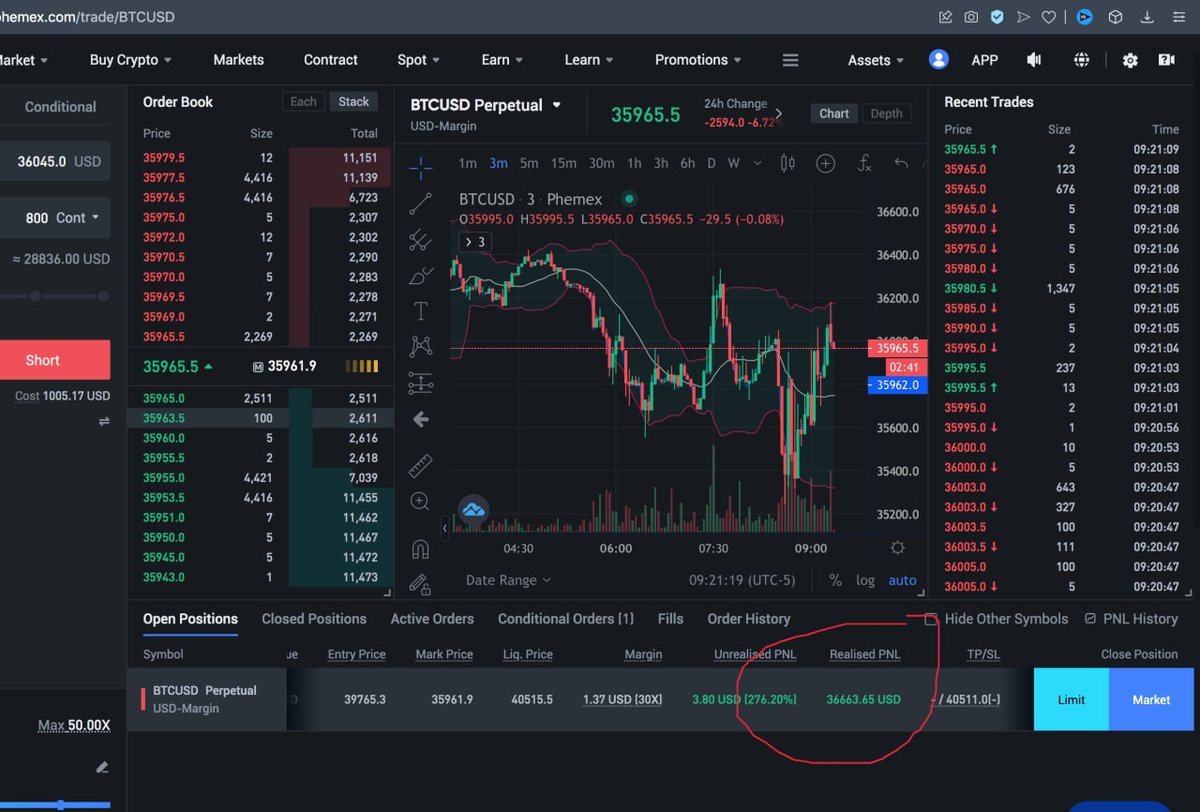1200x812 pixels.
Task: Select the Chart view button
Action: (x=834, y=113)
